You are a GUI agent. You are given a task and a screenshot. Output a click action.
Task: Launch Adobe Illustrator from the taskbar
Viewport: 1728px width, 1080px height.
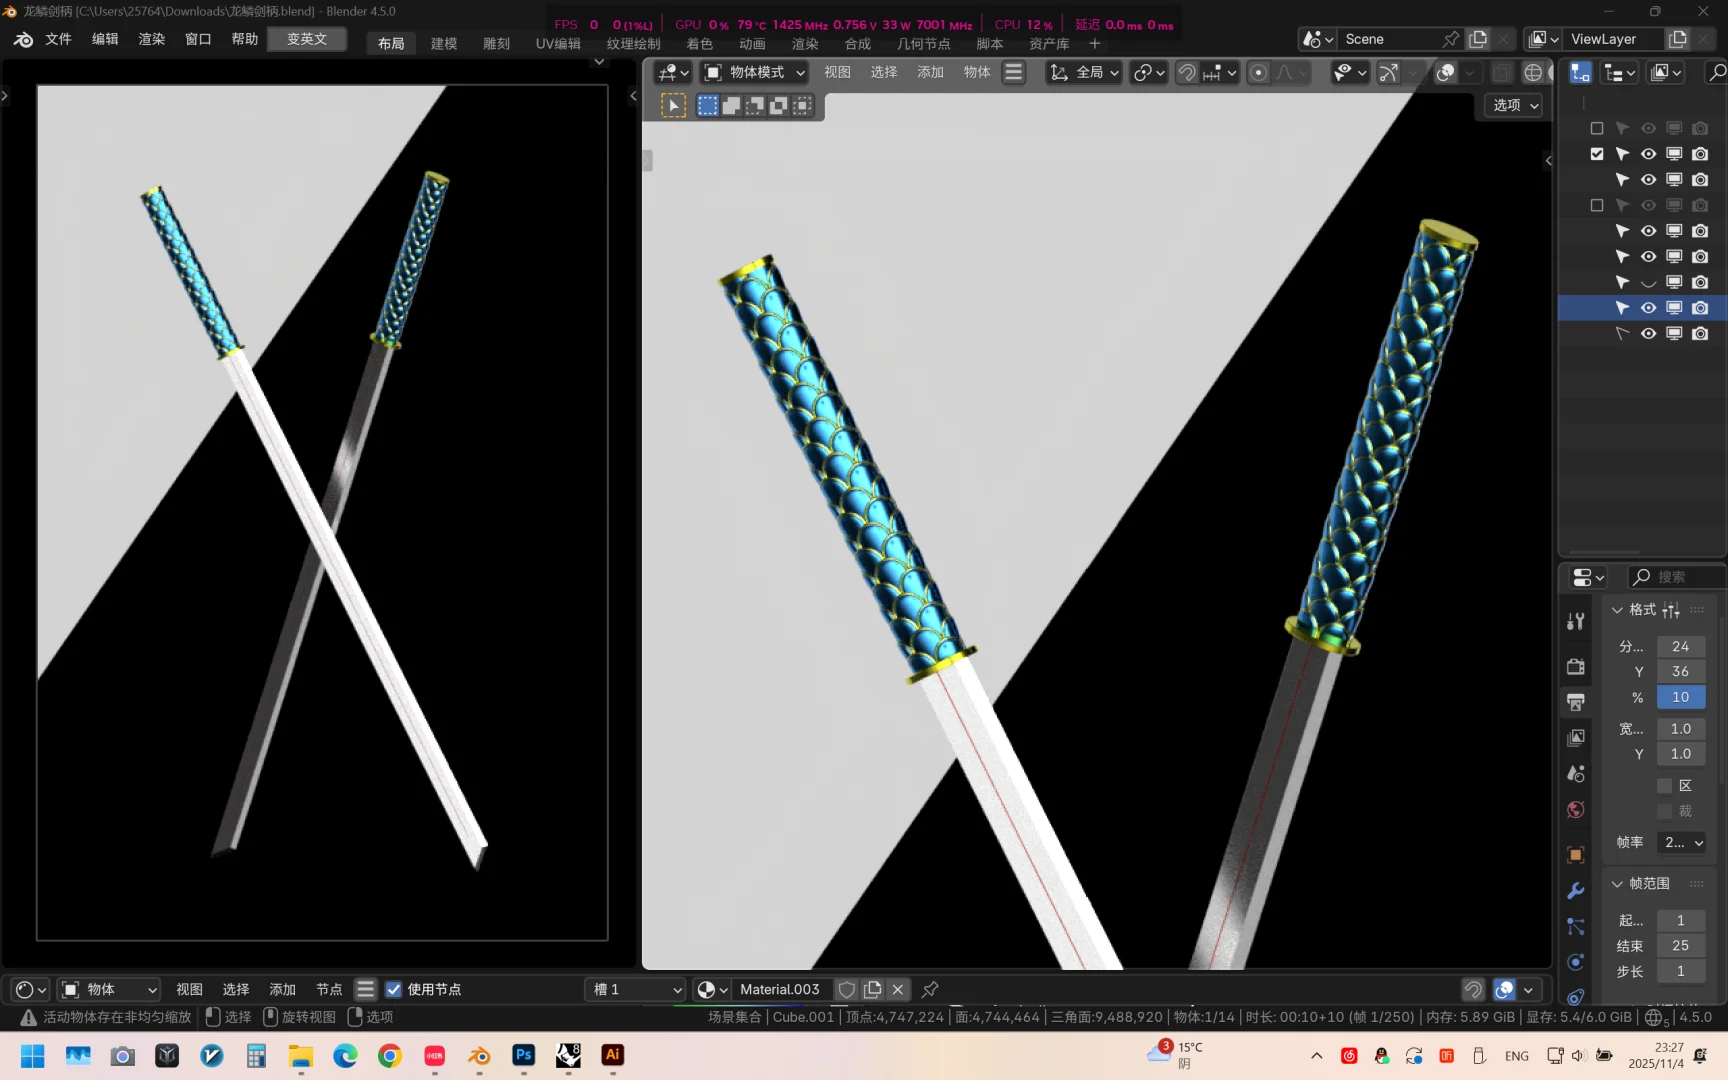tap(613, 1055)
